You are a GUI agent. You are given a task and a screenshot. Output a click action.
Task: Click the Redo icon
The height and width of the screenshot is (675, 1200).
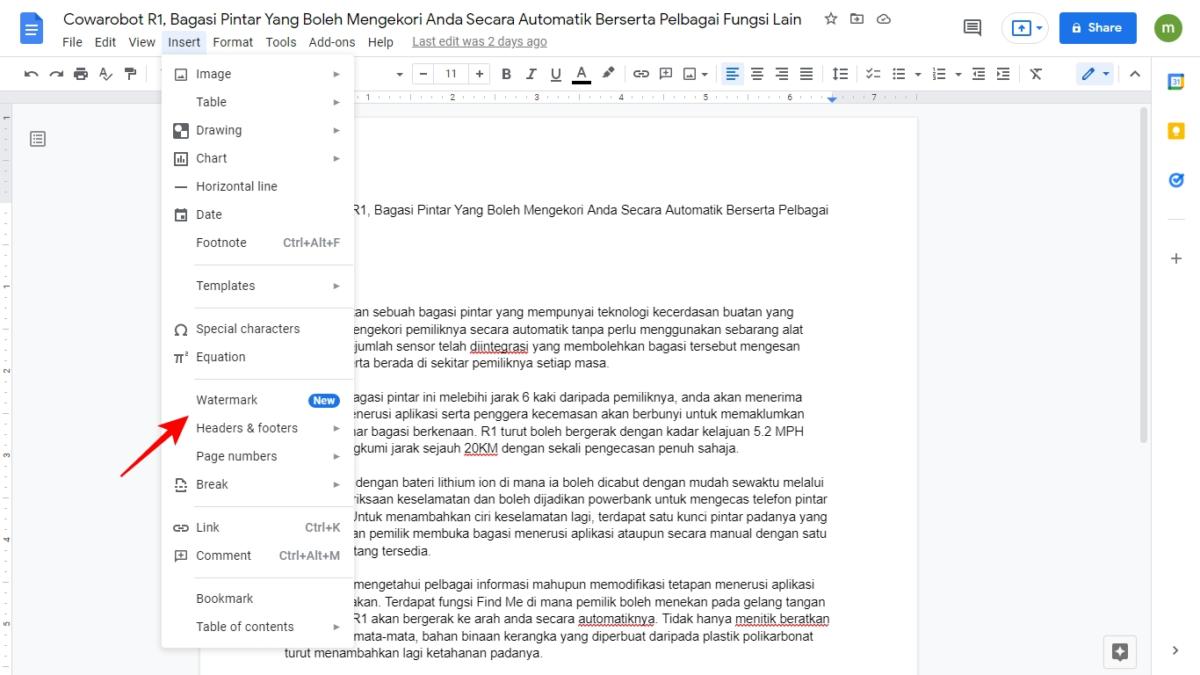(x=56, y=74)
